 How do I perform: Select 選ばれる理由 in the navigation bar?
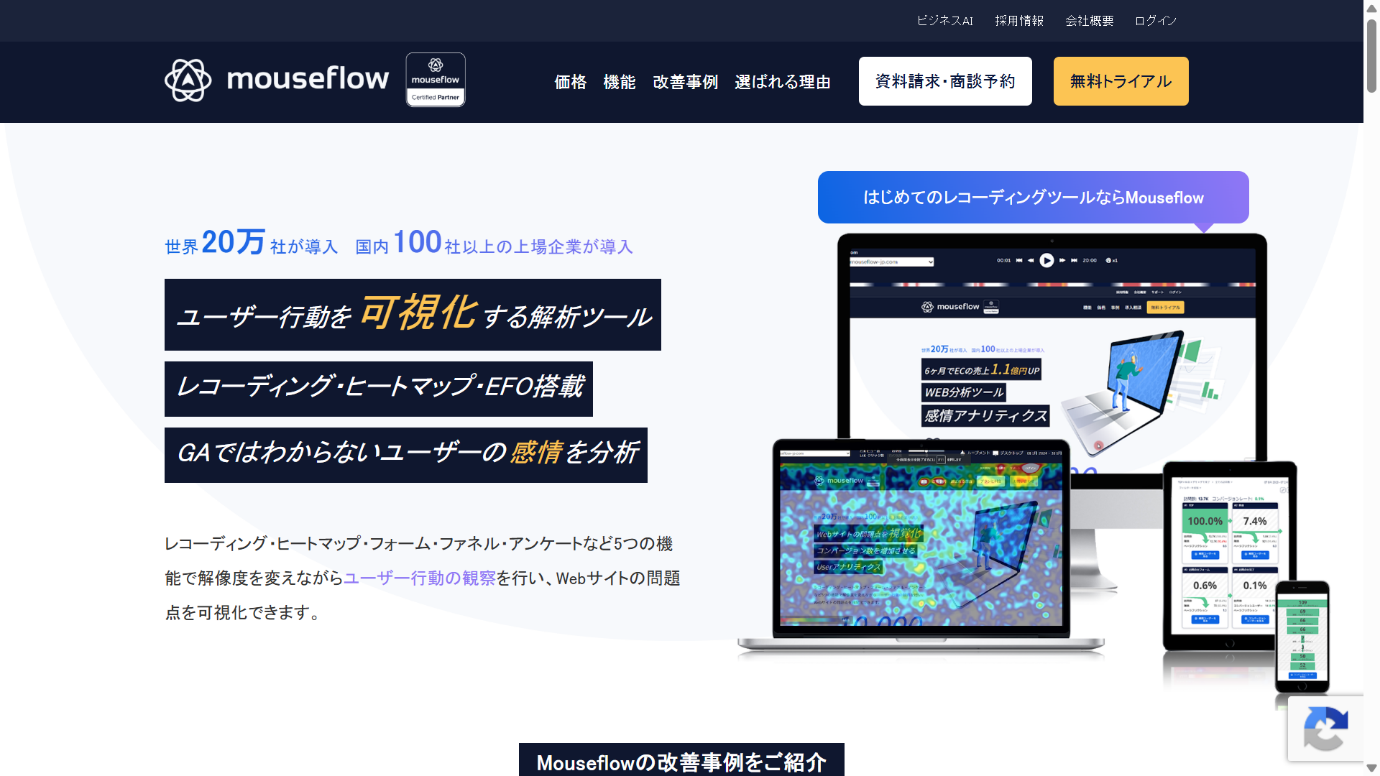click(783, 82)
